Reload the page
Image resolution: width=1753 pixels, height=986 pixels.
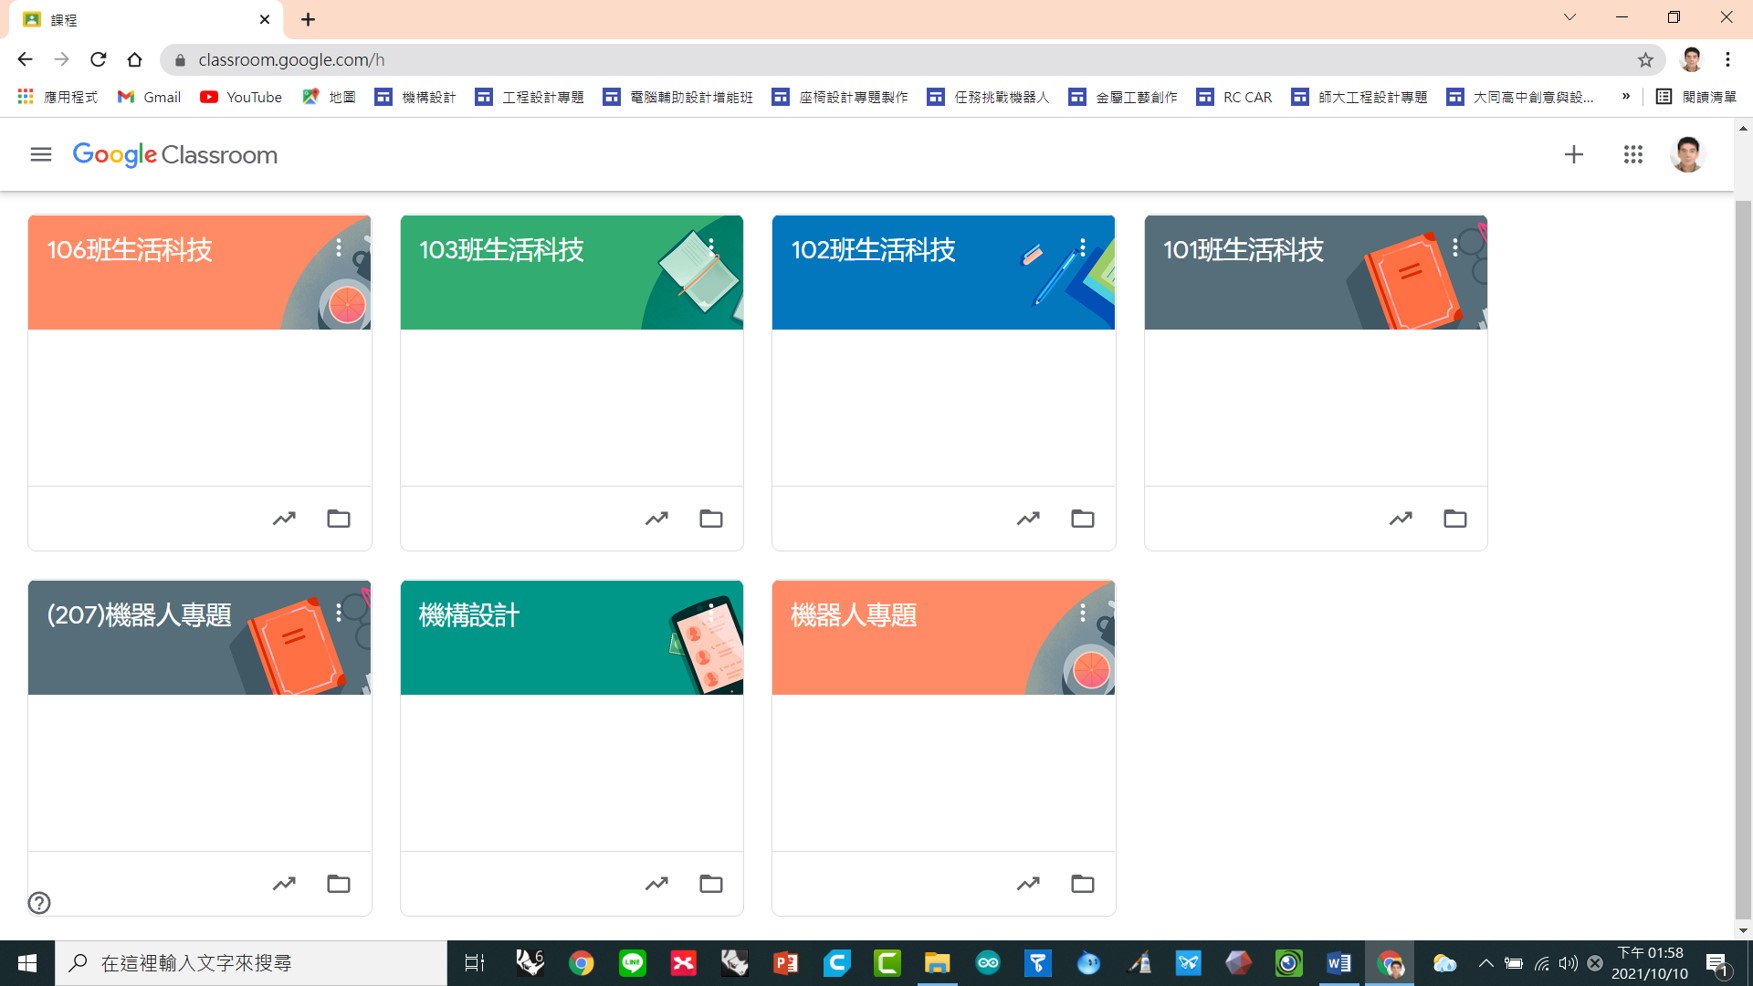(x=98, y=60)
